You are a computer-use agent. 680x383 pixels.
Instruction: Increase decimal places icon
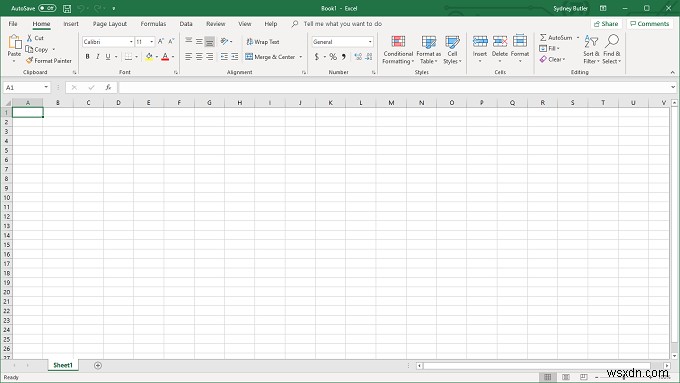(x=358, y=57)
